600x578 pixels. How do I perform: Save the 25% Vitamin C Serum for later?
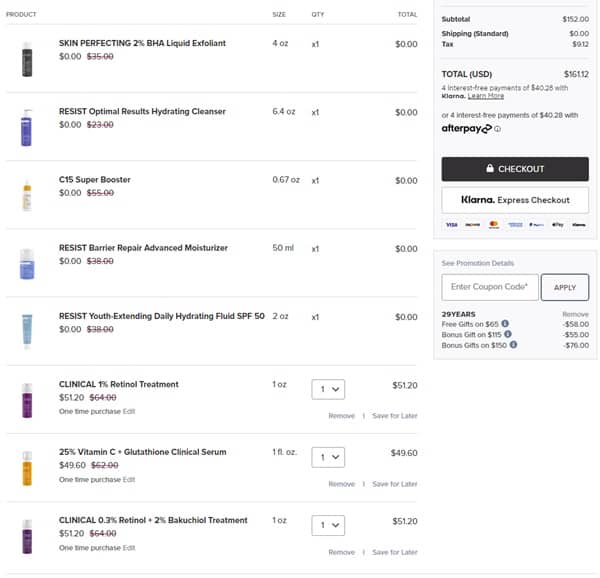[394, 484]
